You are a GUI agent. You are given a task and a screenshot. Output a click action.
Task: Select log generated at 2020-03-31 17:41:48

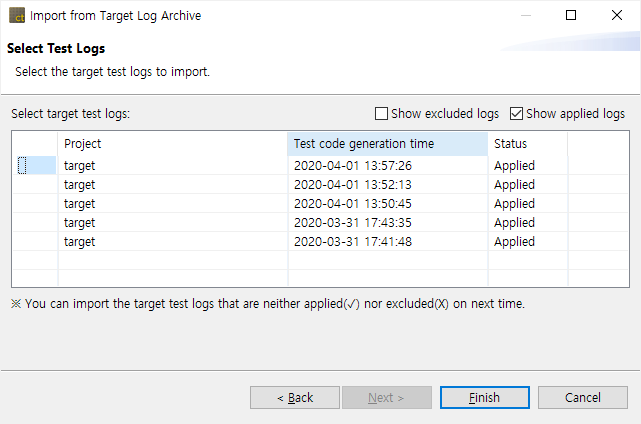pos(353,242)
